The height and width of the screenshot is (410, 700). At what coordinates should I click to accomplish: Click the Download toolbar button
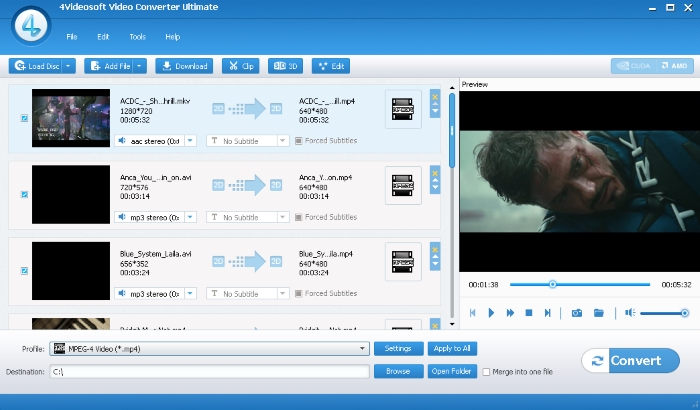[184, 66]
